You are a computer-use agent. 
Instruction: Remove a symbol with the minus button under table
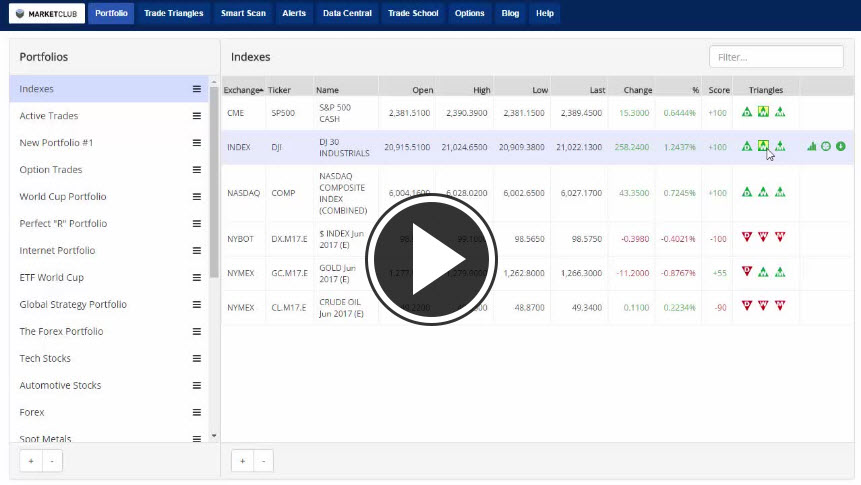[x=262, y=461]
